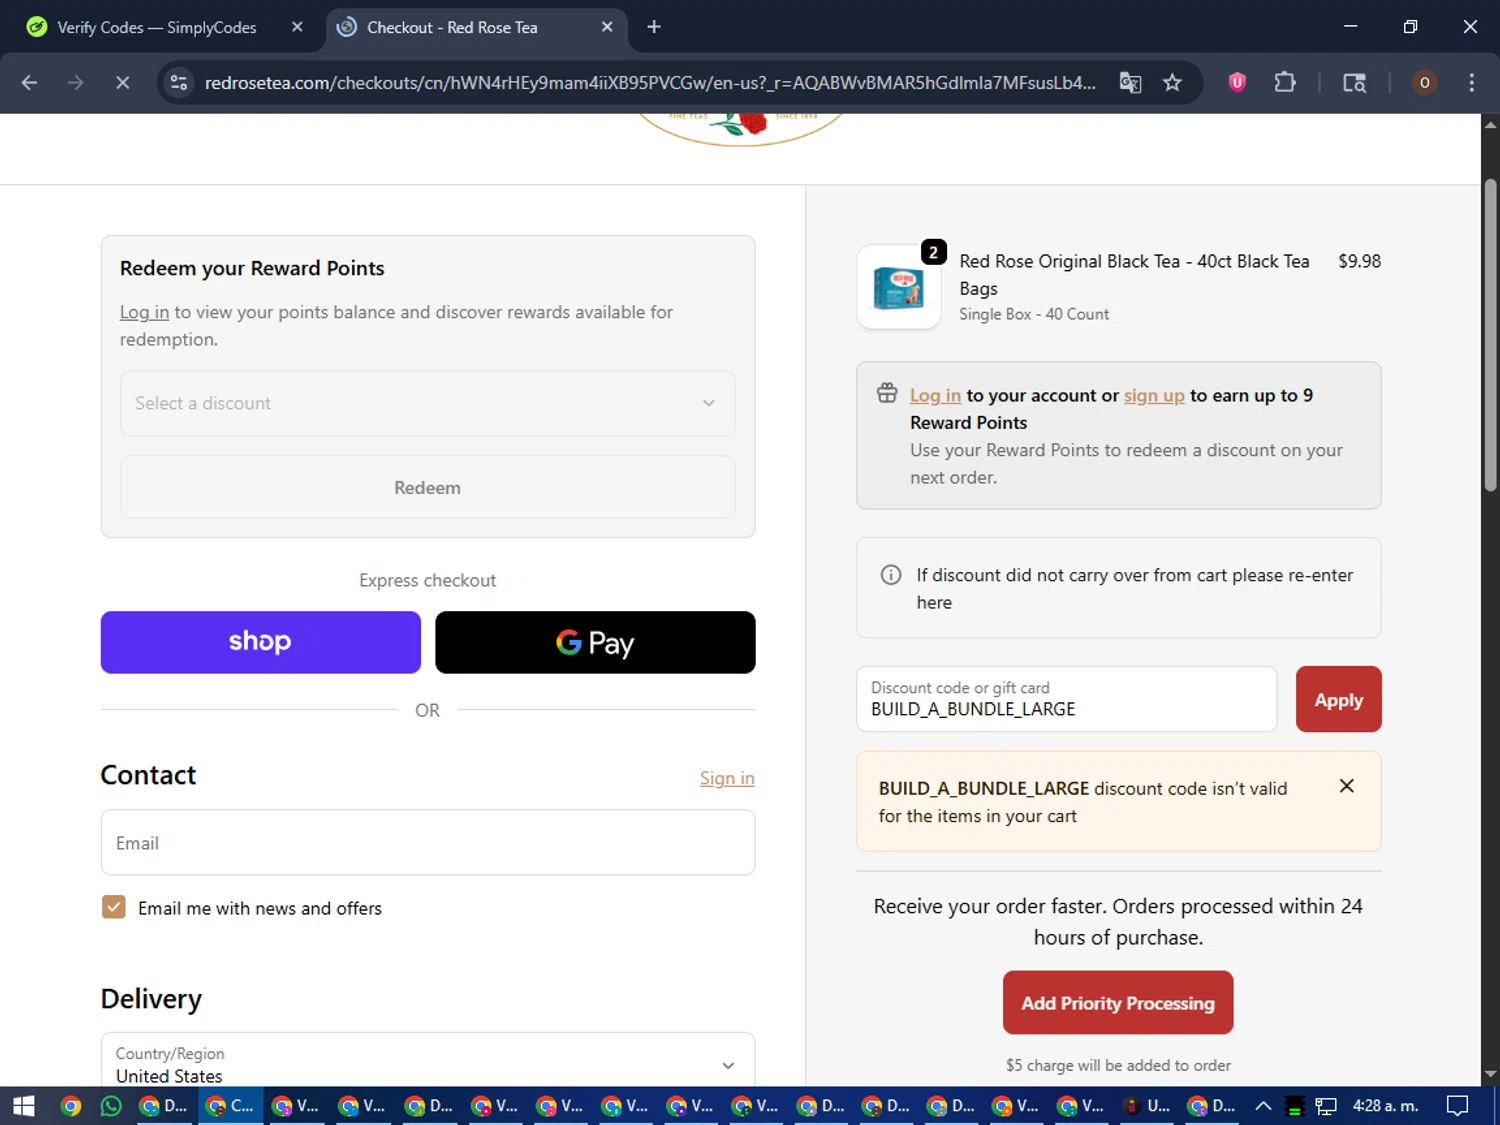Go back using the browser back arrow
The width and height of the screenshot is (1500, 1125).
(x=29, y=83)
